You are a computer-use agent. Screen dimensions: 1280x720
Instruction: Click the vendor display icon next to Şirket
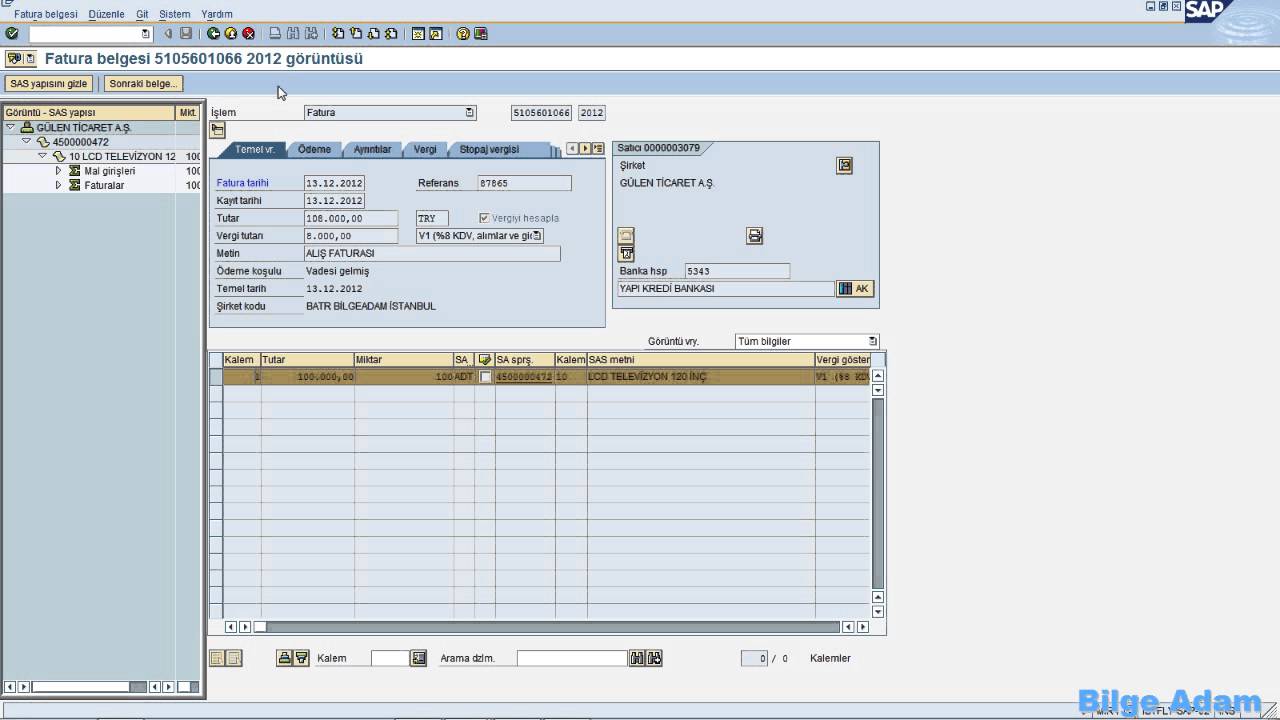(844, 166)
